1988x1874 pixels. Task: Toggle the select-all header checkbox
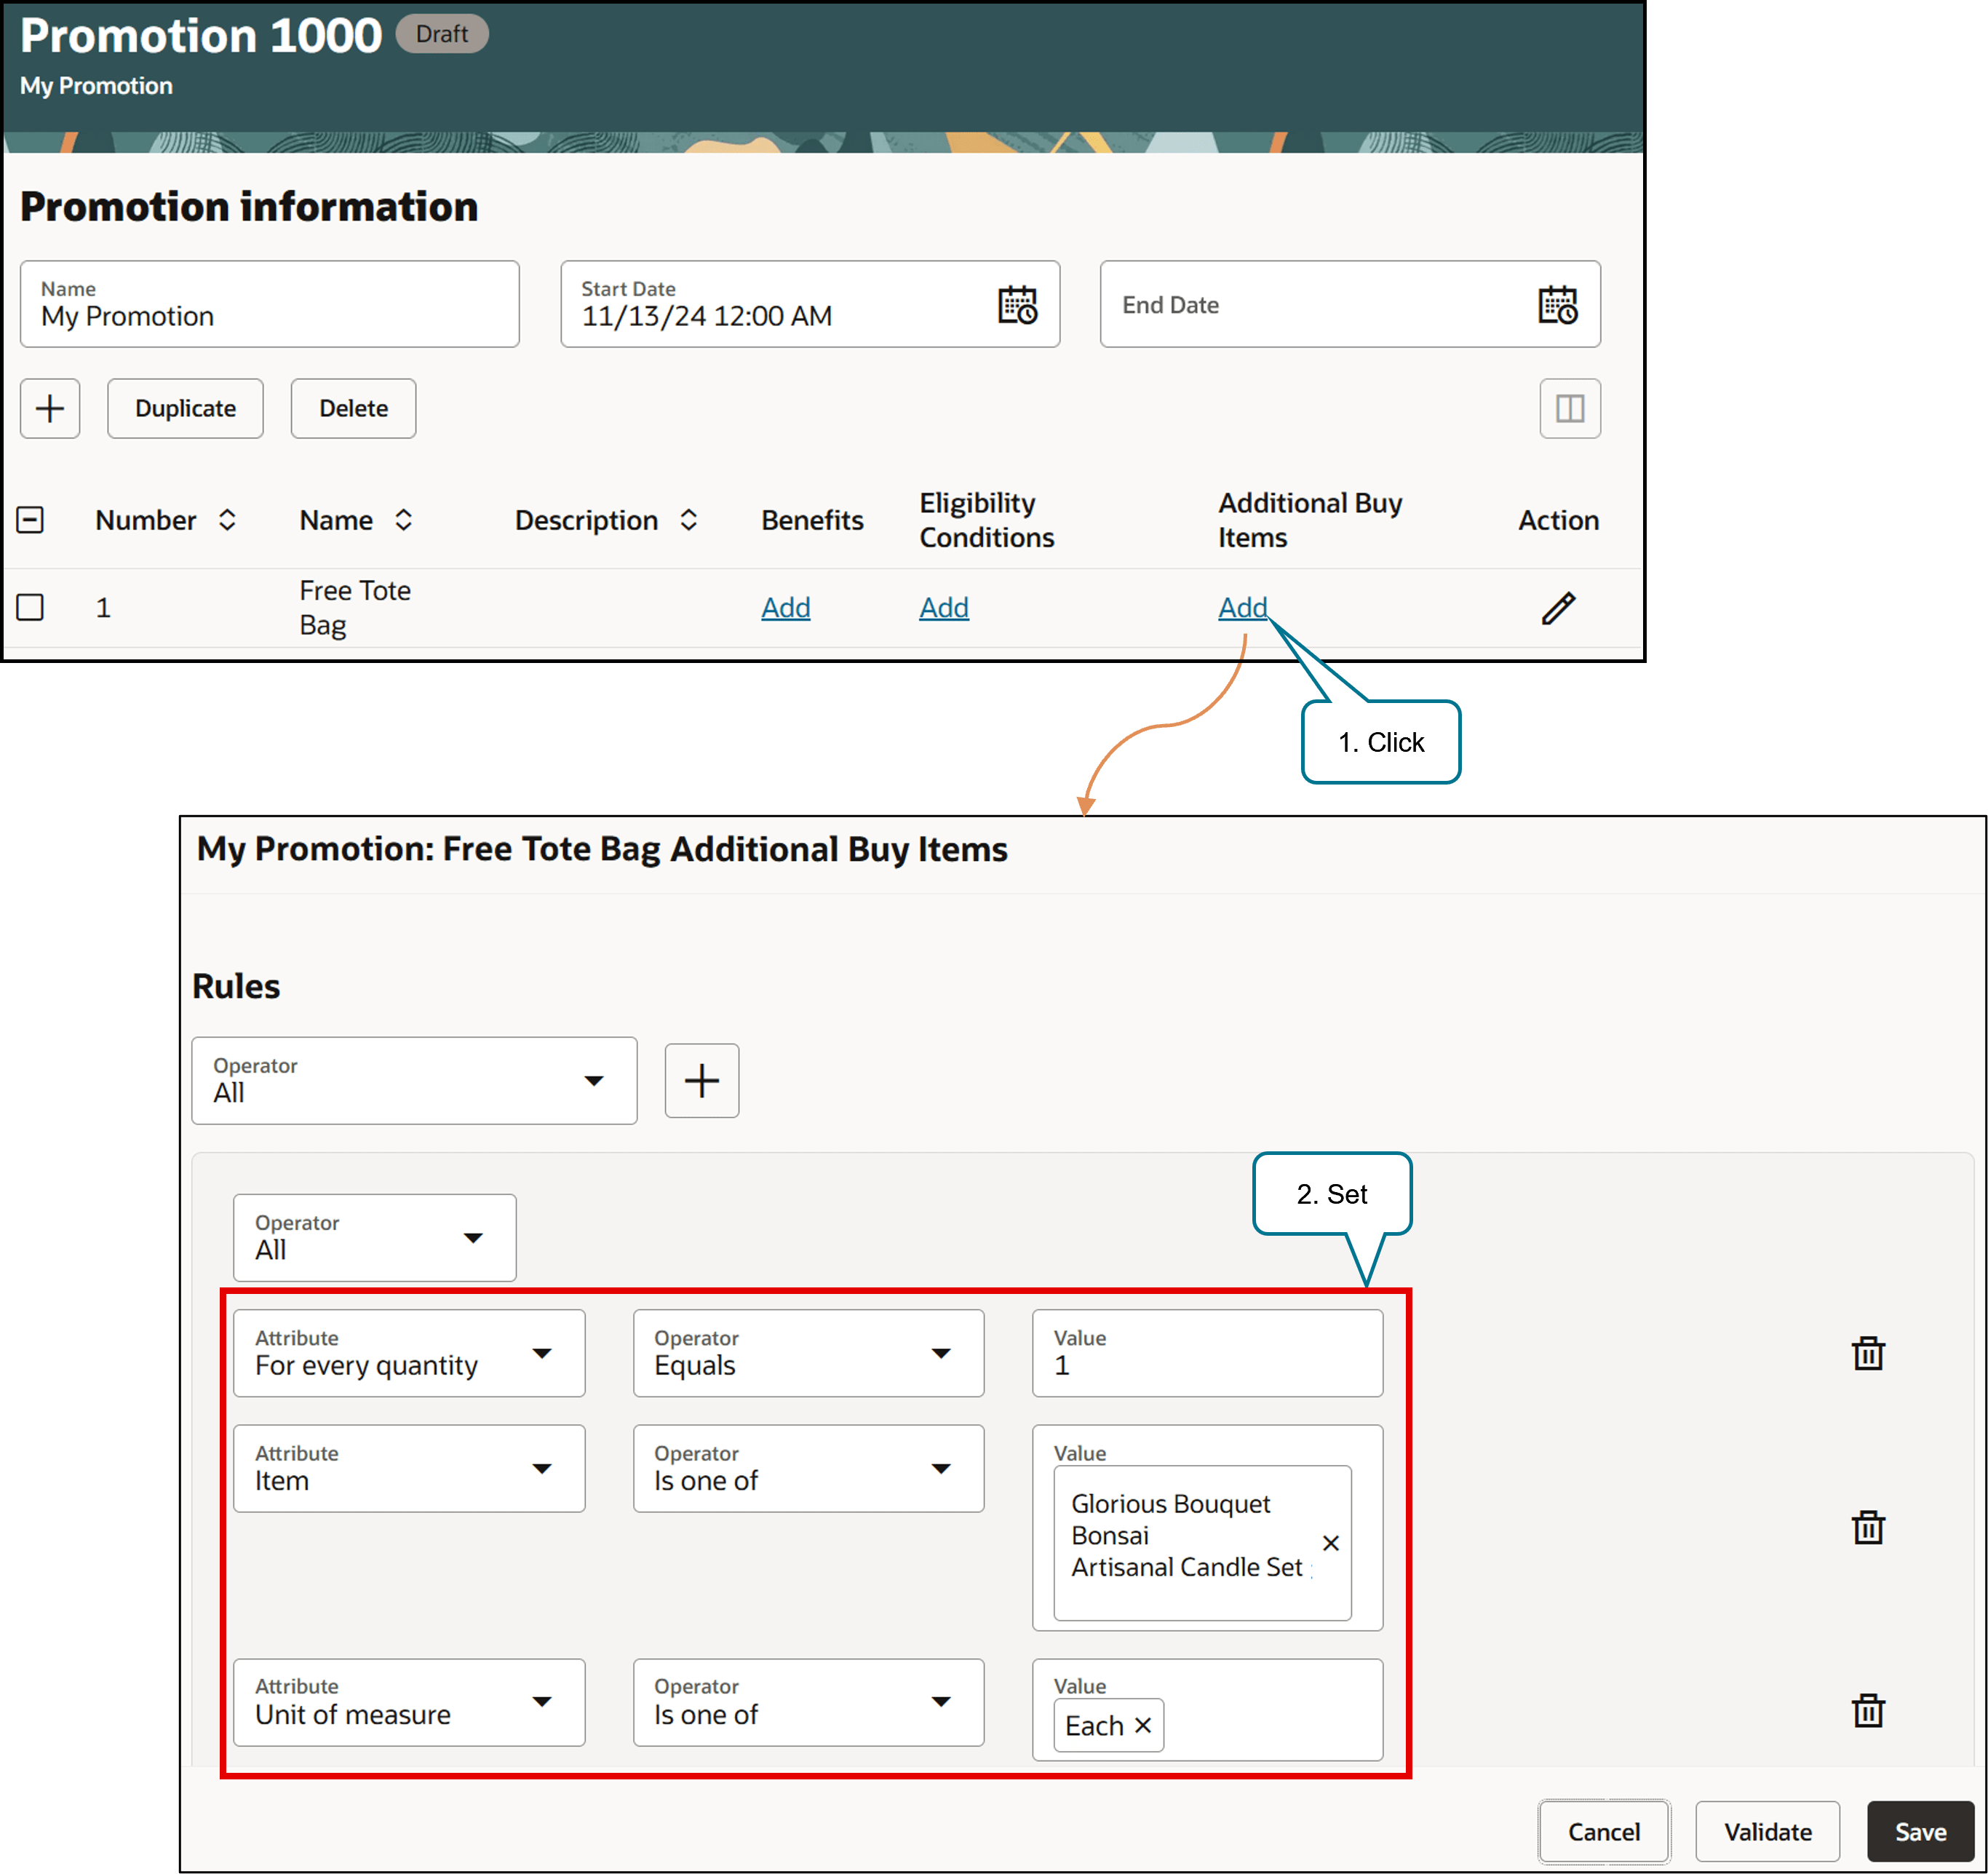[x=31, y=520]
